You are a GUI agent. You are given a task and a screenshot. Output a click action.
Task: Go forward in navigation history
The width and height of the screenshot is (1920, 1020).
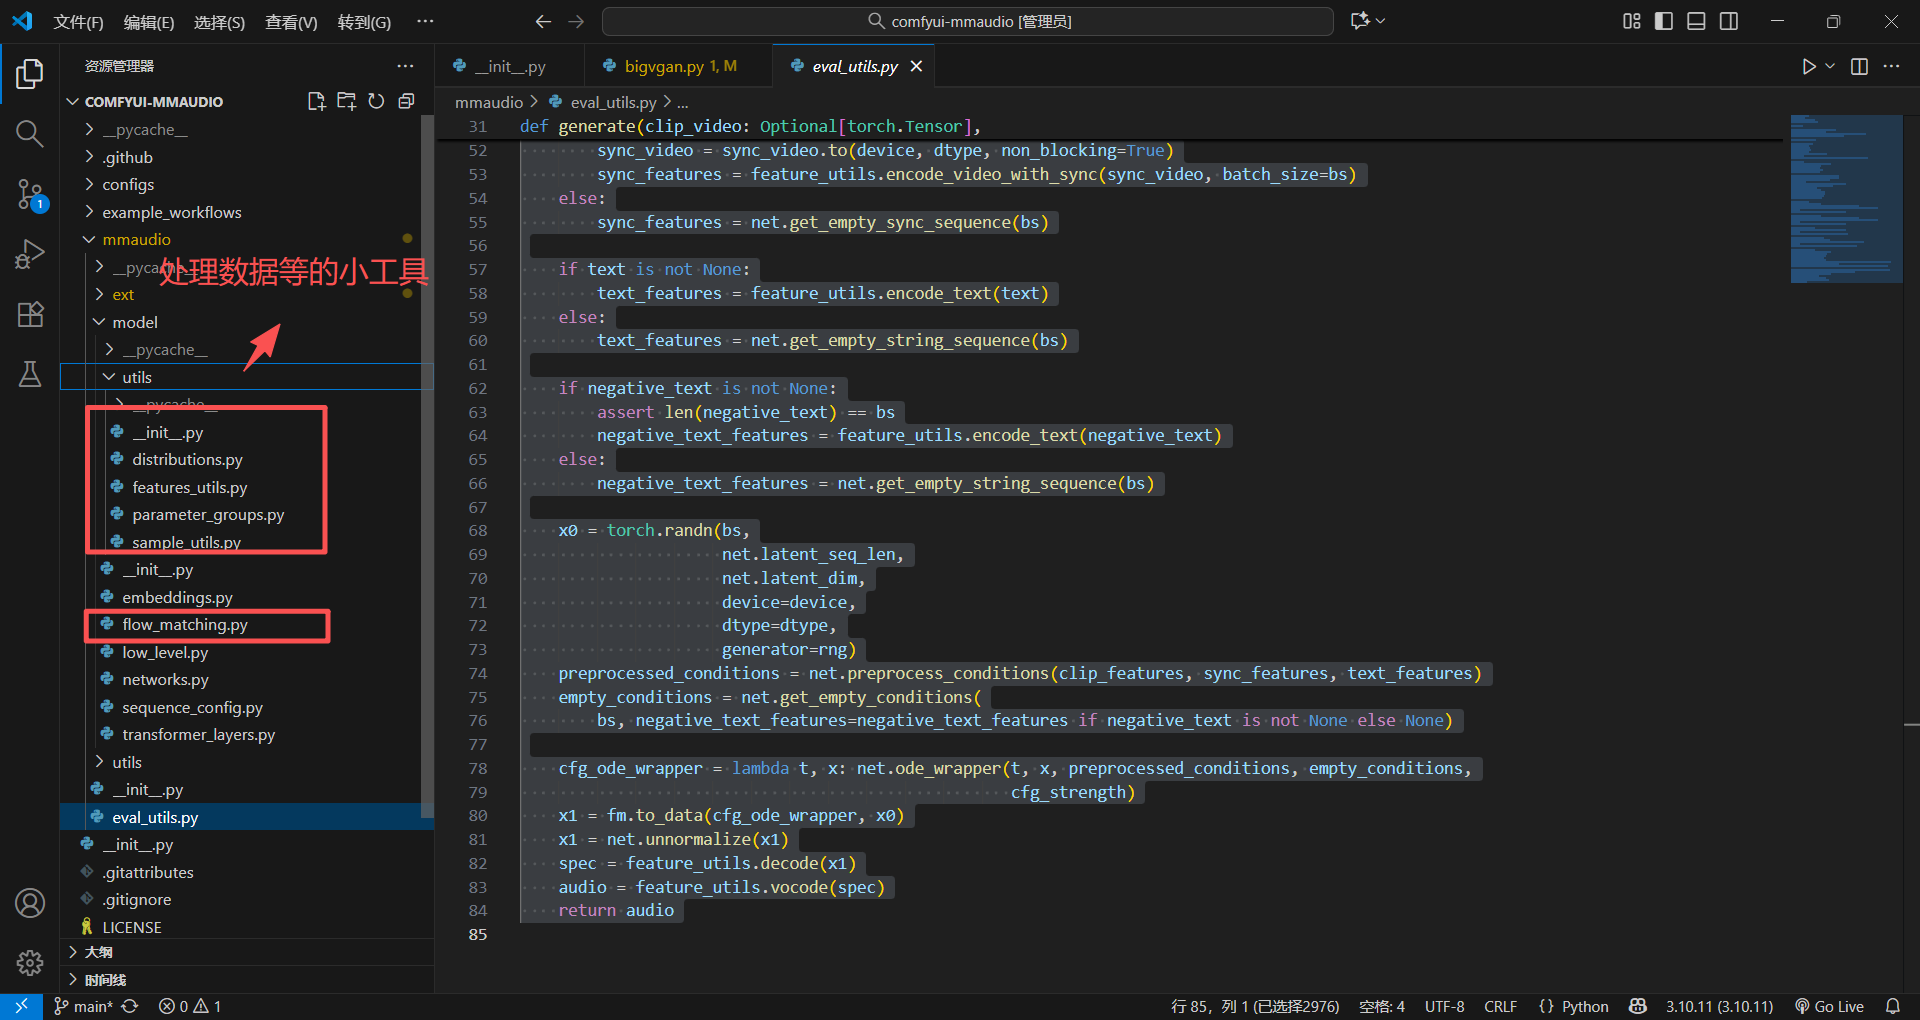576,21
